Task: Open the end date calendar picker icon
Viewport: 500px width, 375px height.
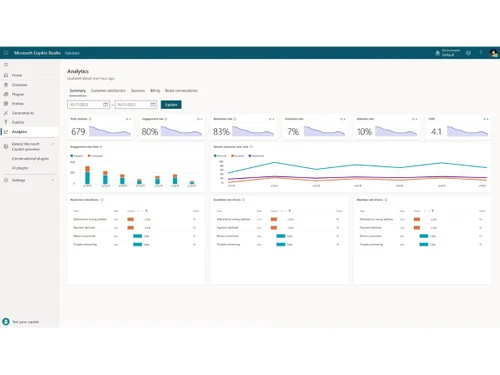Action: [x=153, y=104]
